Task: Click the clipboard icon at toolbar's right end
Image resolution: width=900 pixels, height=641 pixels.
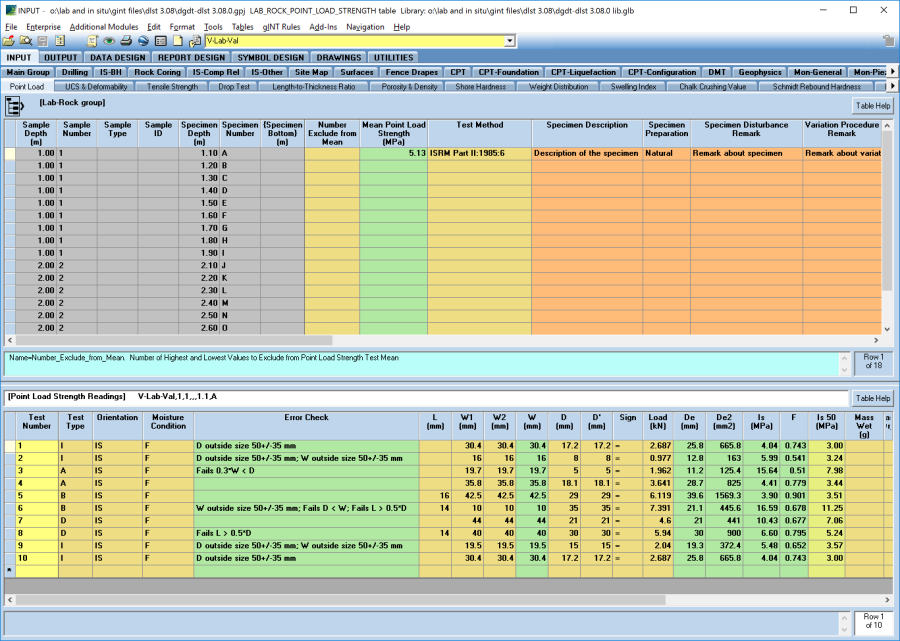Action: pos(887,41)
